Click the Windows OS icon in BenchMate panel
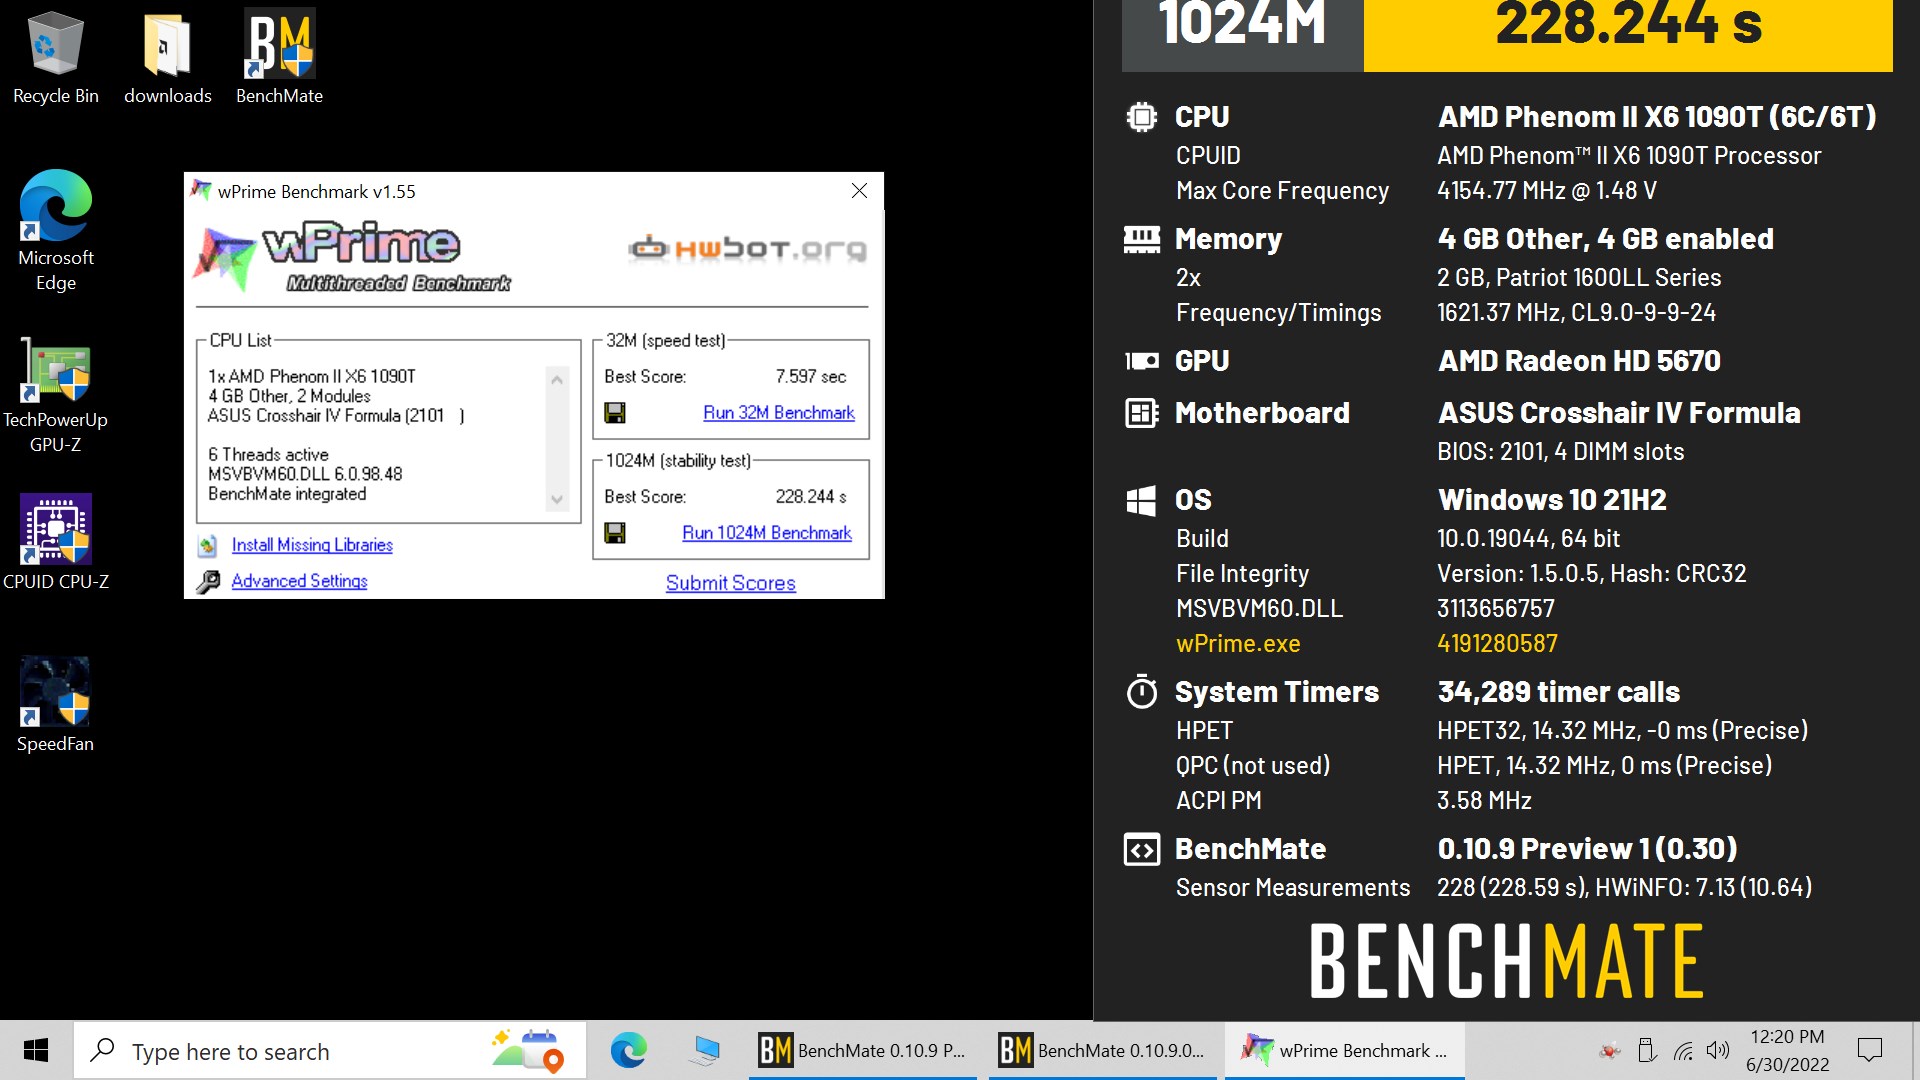This screenshot has width=1920, height=1080. coord(1141,500)
